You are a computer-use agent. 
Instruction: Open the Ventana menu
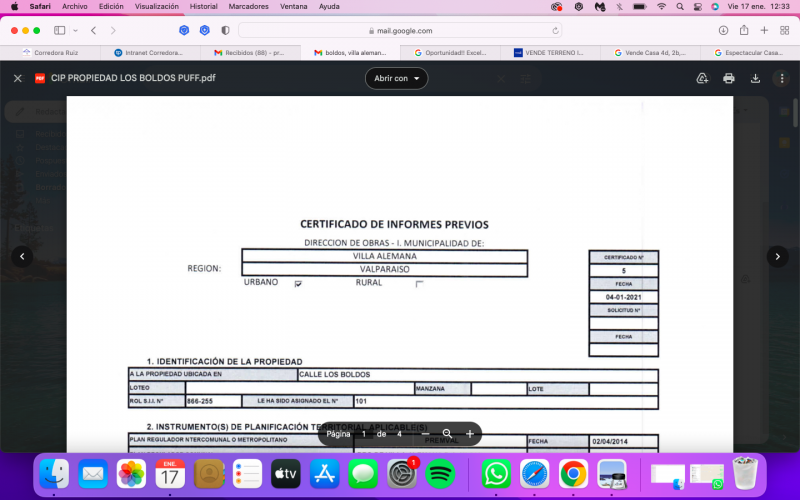point(293,7)
